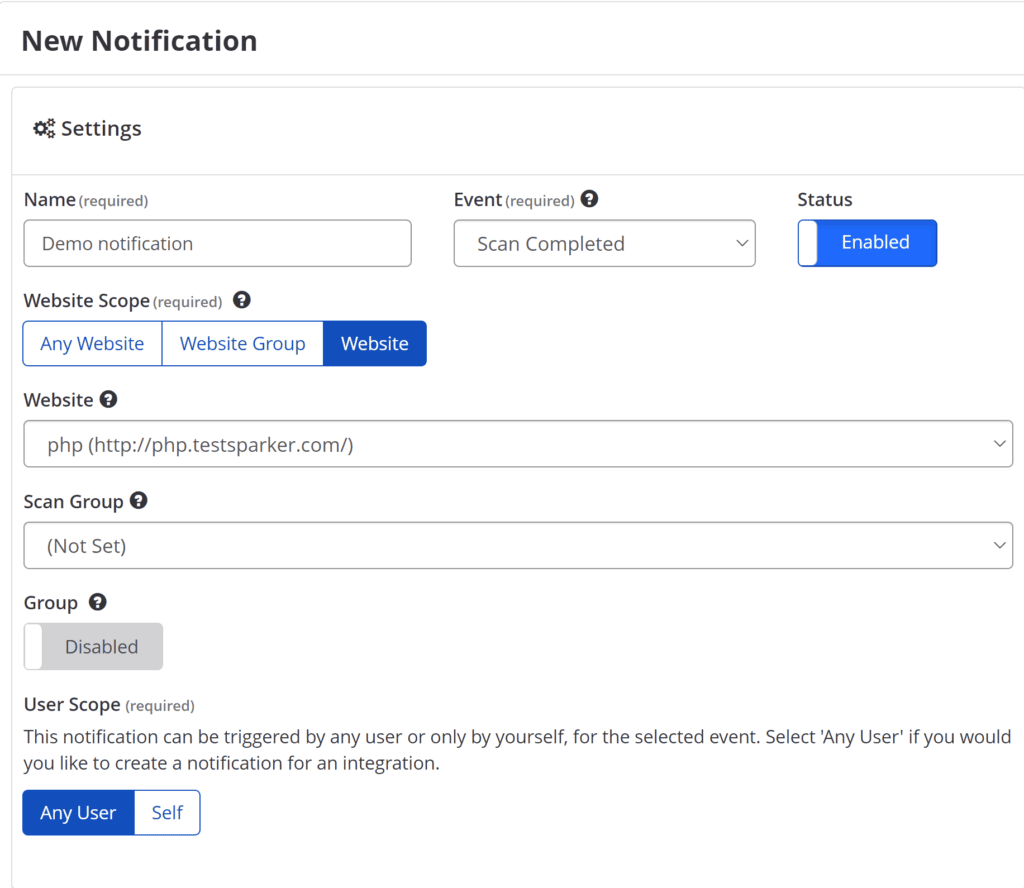The width and height of the screenshot is (1024, 888).
Task: Open the Website field help icon
Action: [x=107, y=399]
